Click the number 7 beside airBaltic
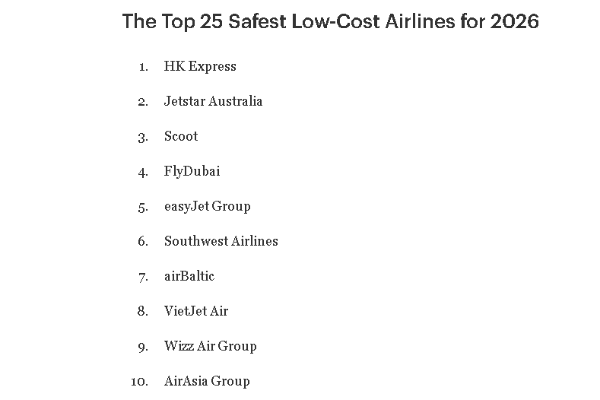The image size is (600, 400). (143, 277)
